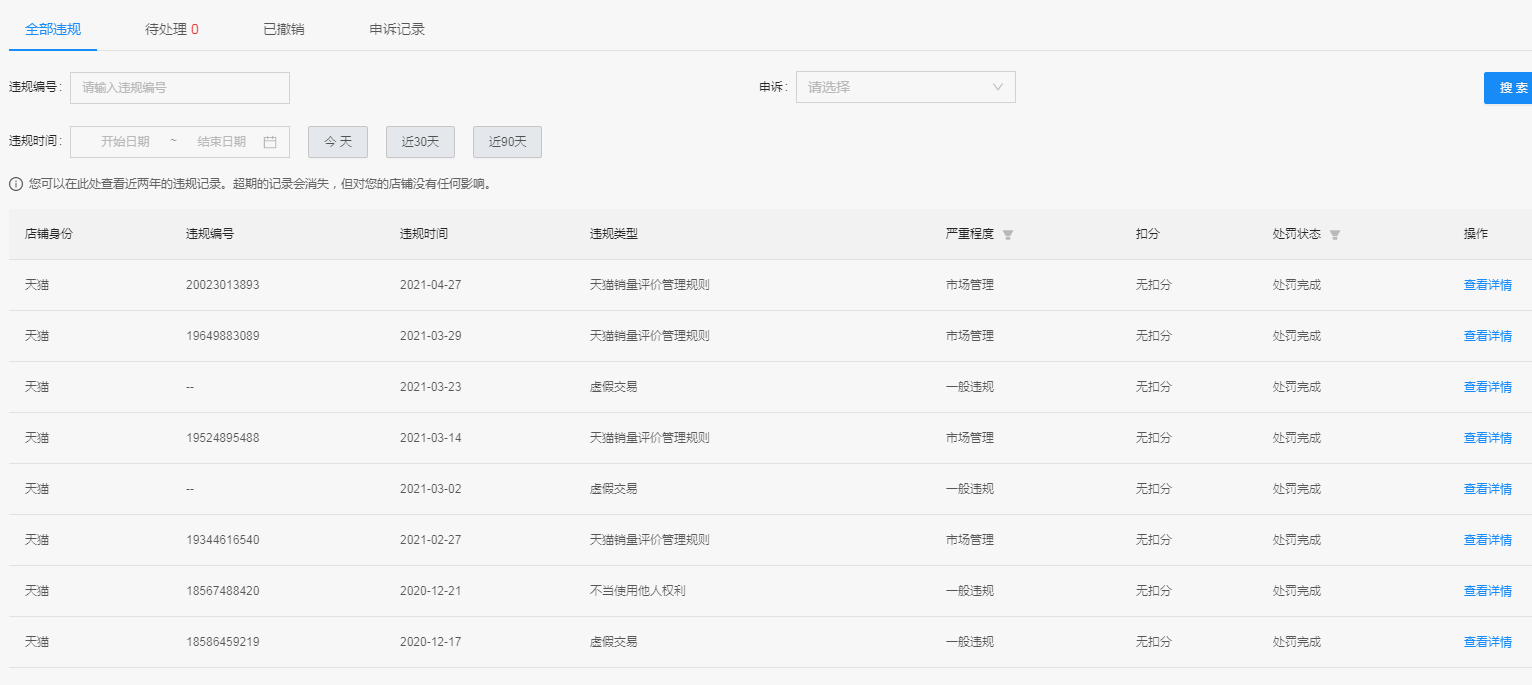
Task: Click the date 2020-12-17
Action: (431, 642)
